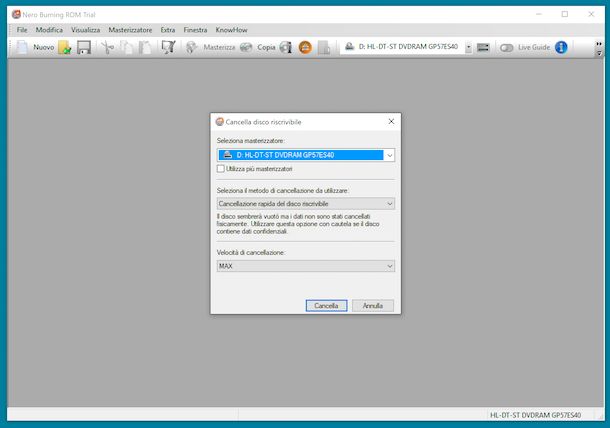Open the toolbar drive dropdown arrow

click(468, 47)
